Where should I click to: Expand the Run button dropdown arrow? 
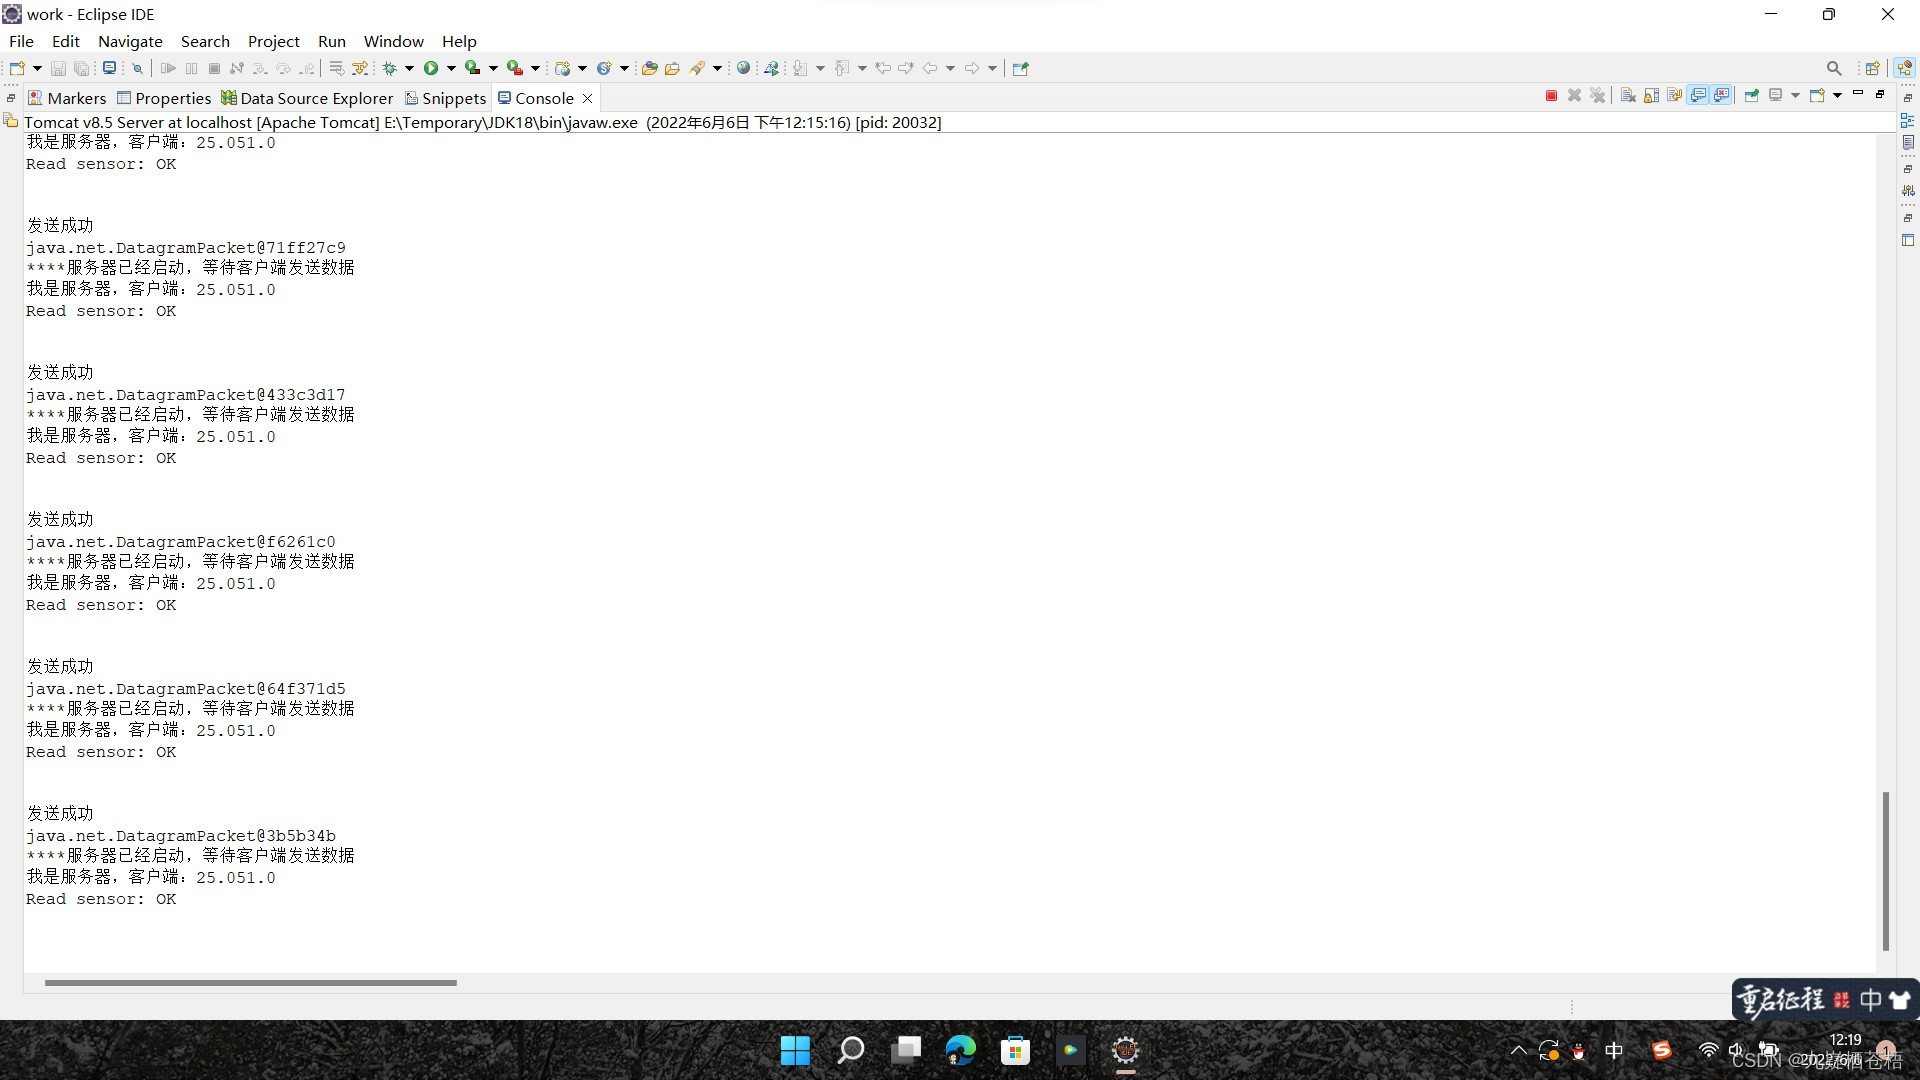451,68
